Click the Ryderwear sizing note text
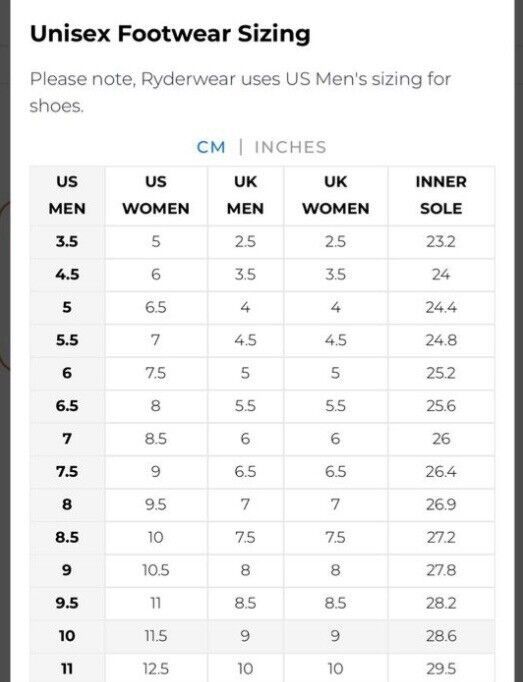The width and height of the screenshot is (523, 682). point(240,92)
